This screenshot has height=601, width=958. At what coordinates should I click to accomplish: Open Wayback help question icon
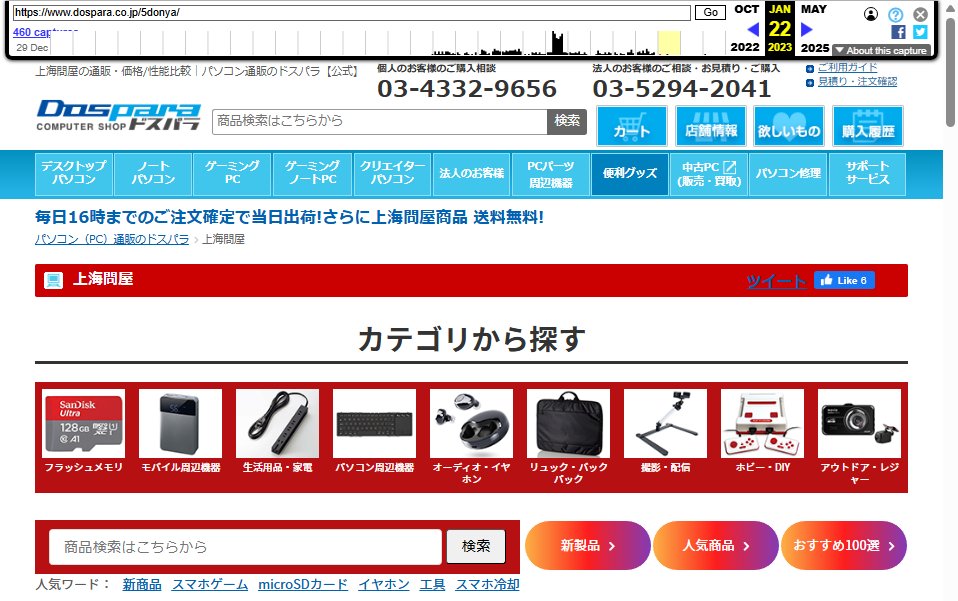(896, 14)
